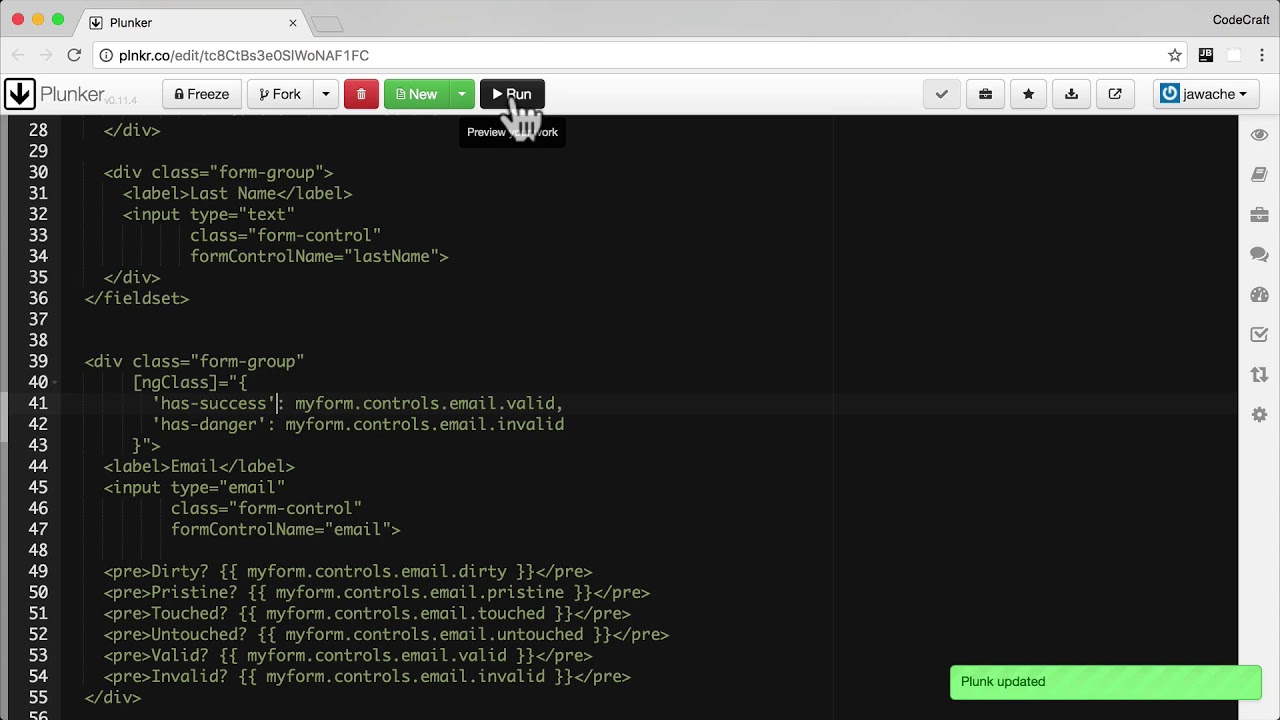Open the book icon in the right sidebar
Image resolution: width=1280 pixels, height=720 pixels.
click(x=1259, y=175)
